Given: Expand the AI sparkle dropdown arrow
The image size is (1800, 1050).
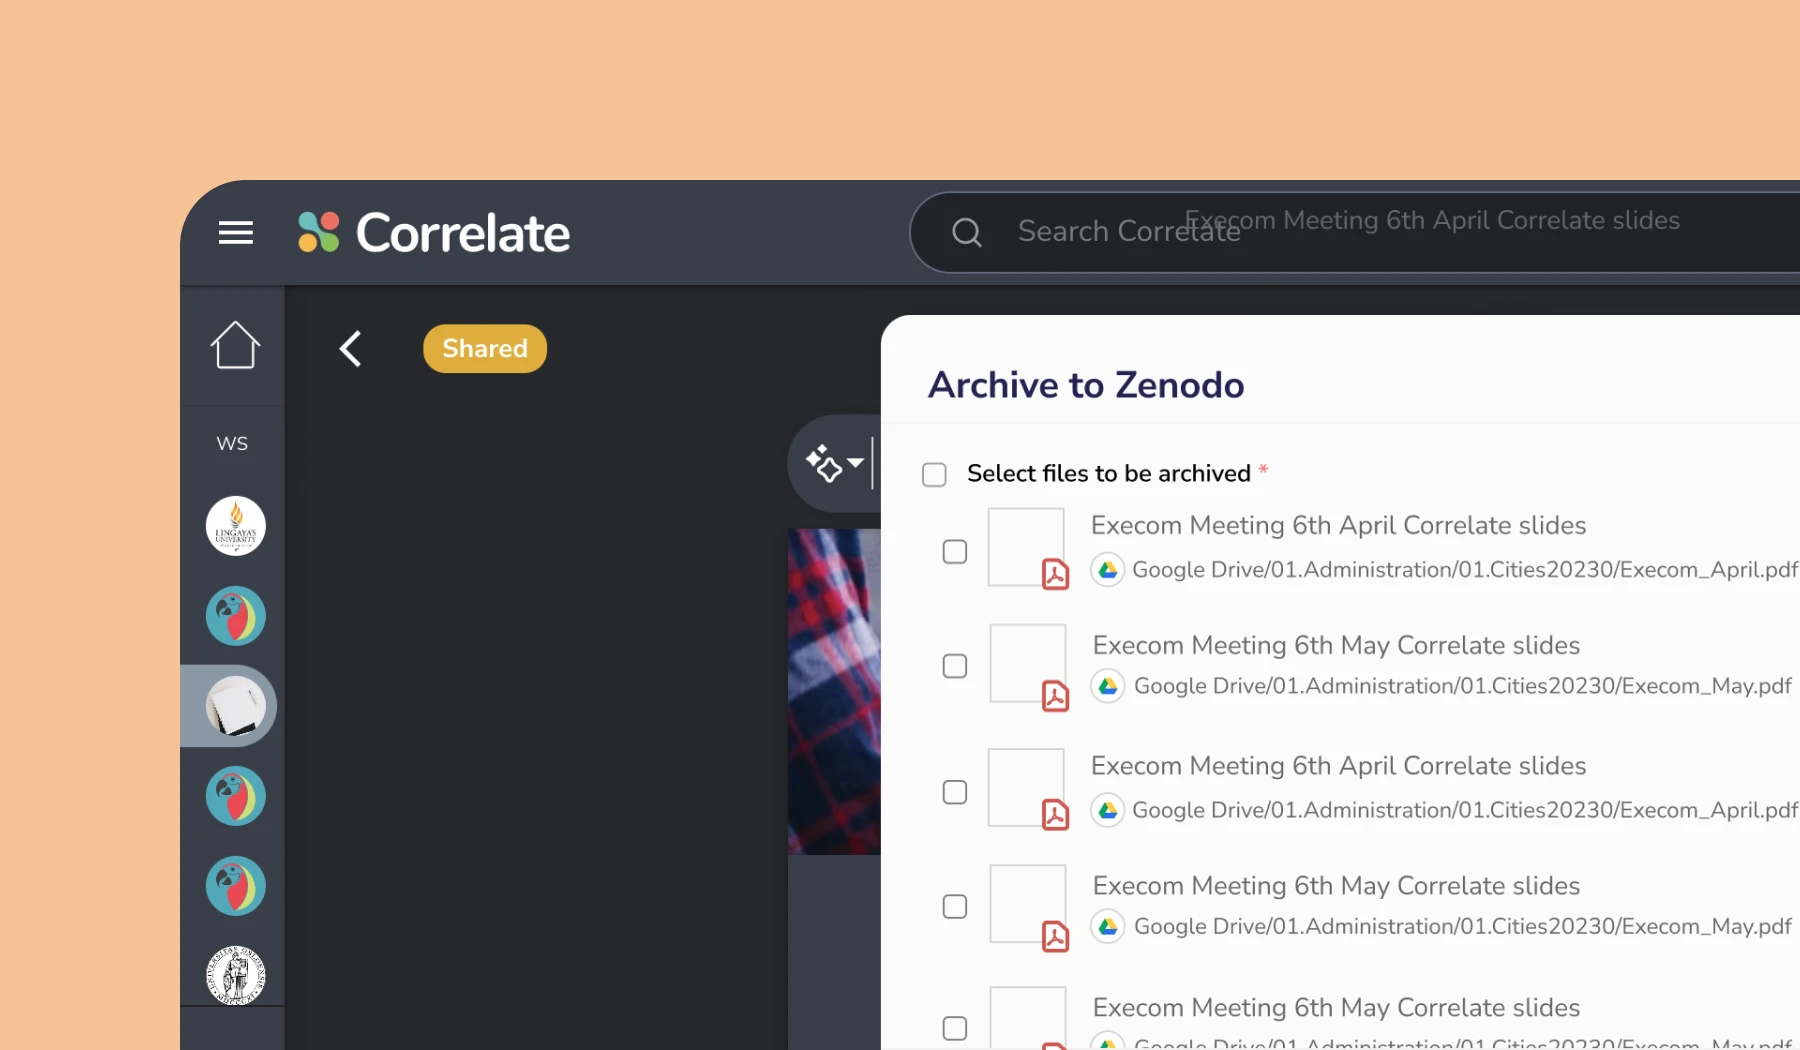Looking at the screenshot, I should coord(855,463).
